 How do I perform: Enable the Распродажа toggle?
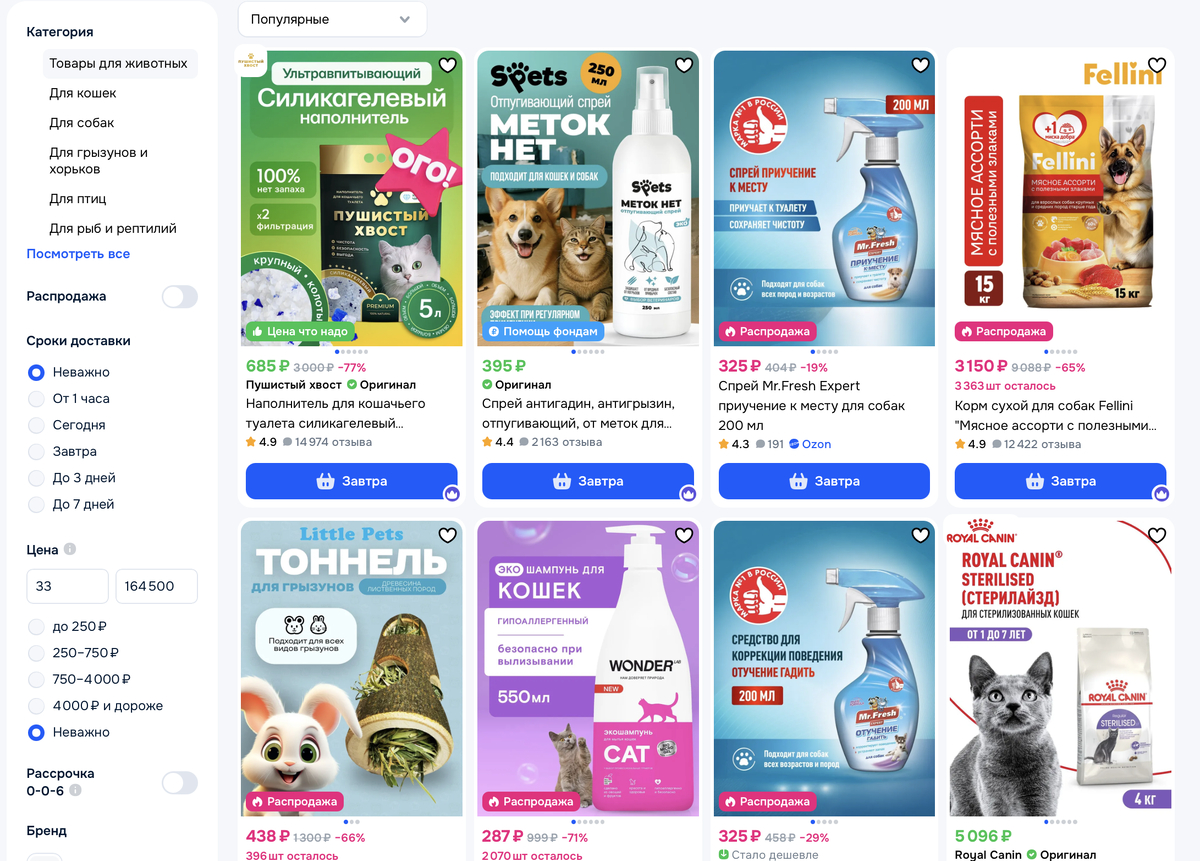180,297
